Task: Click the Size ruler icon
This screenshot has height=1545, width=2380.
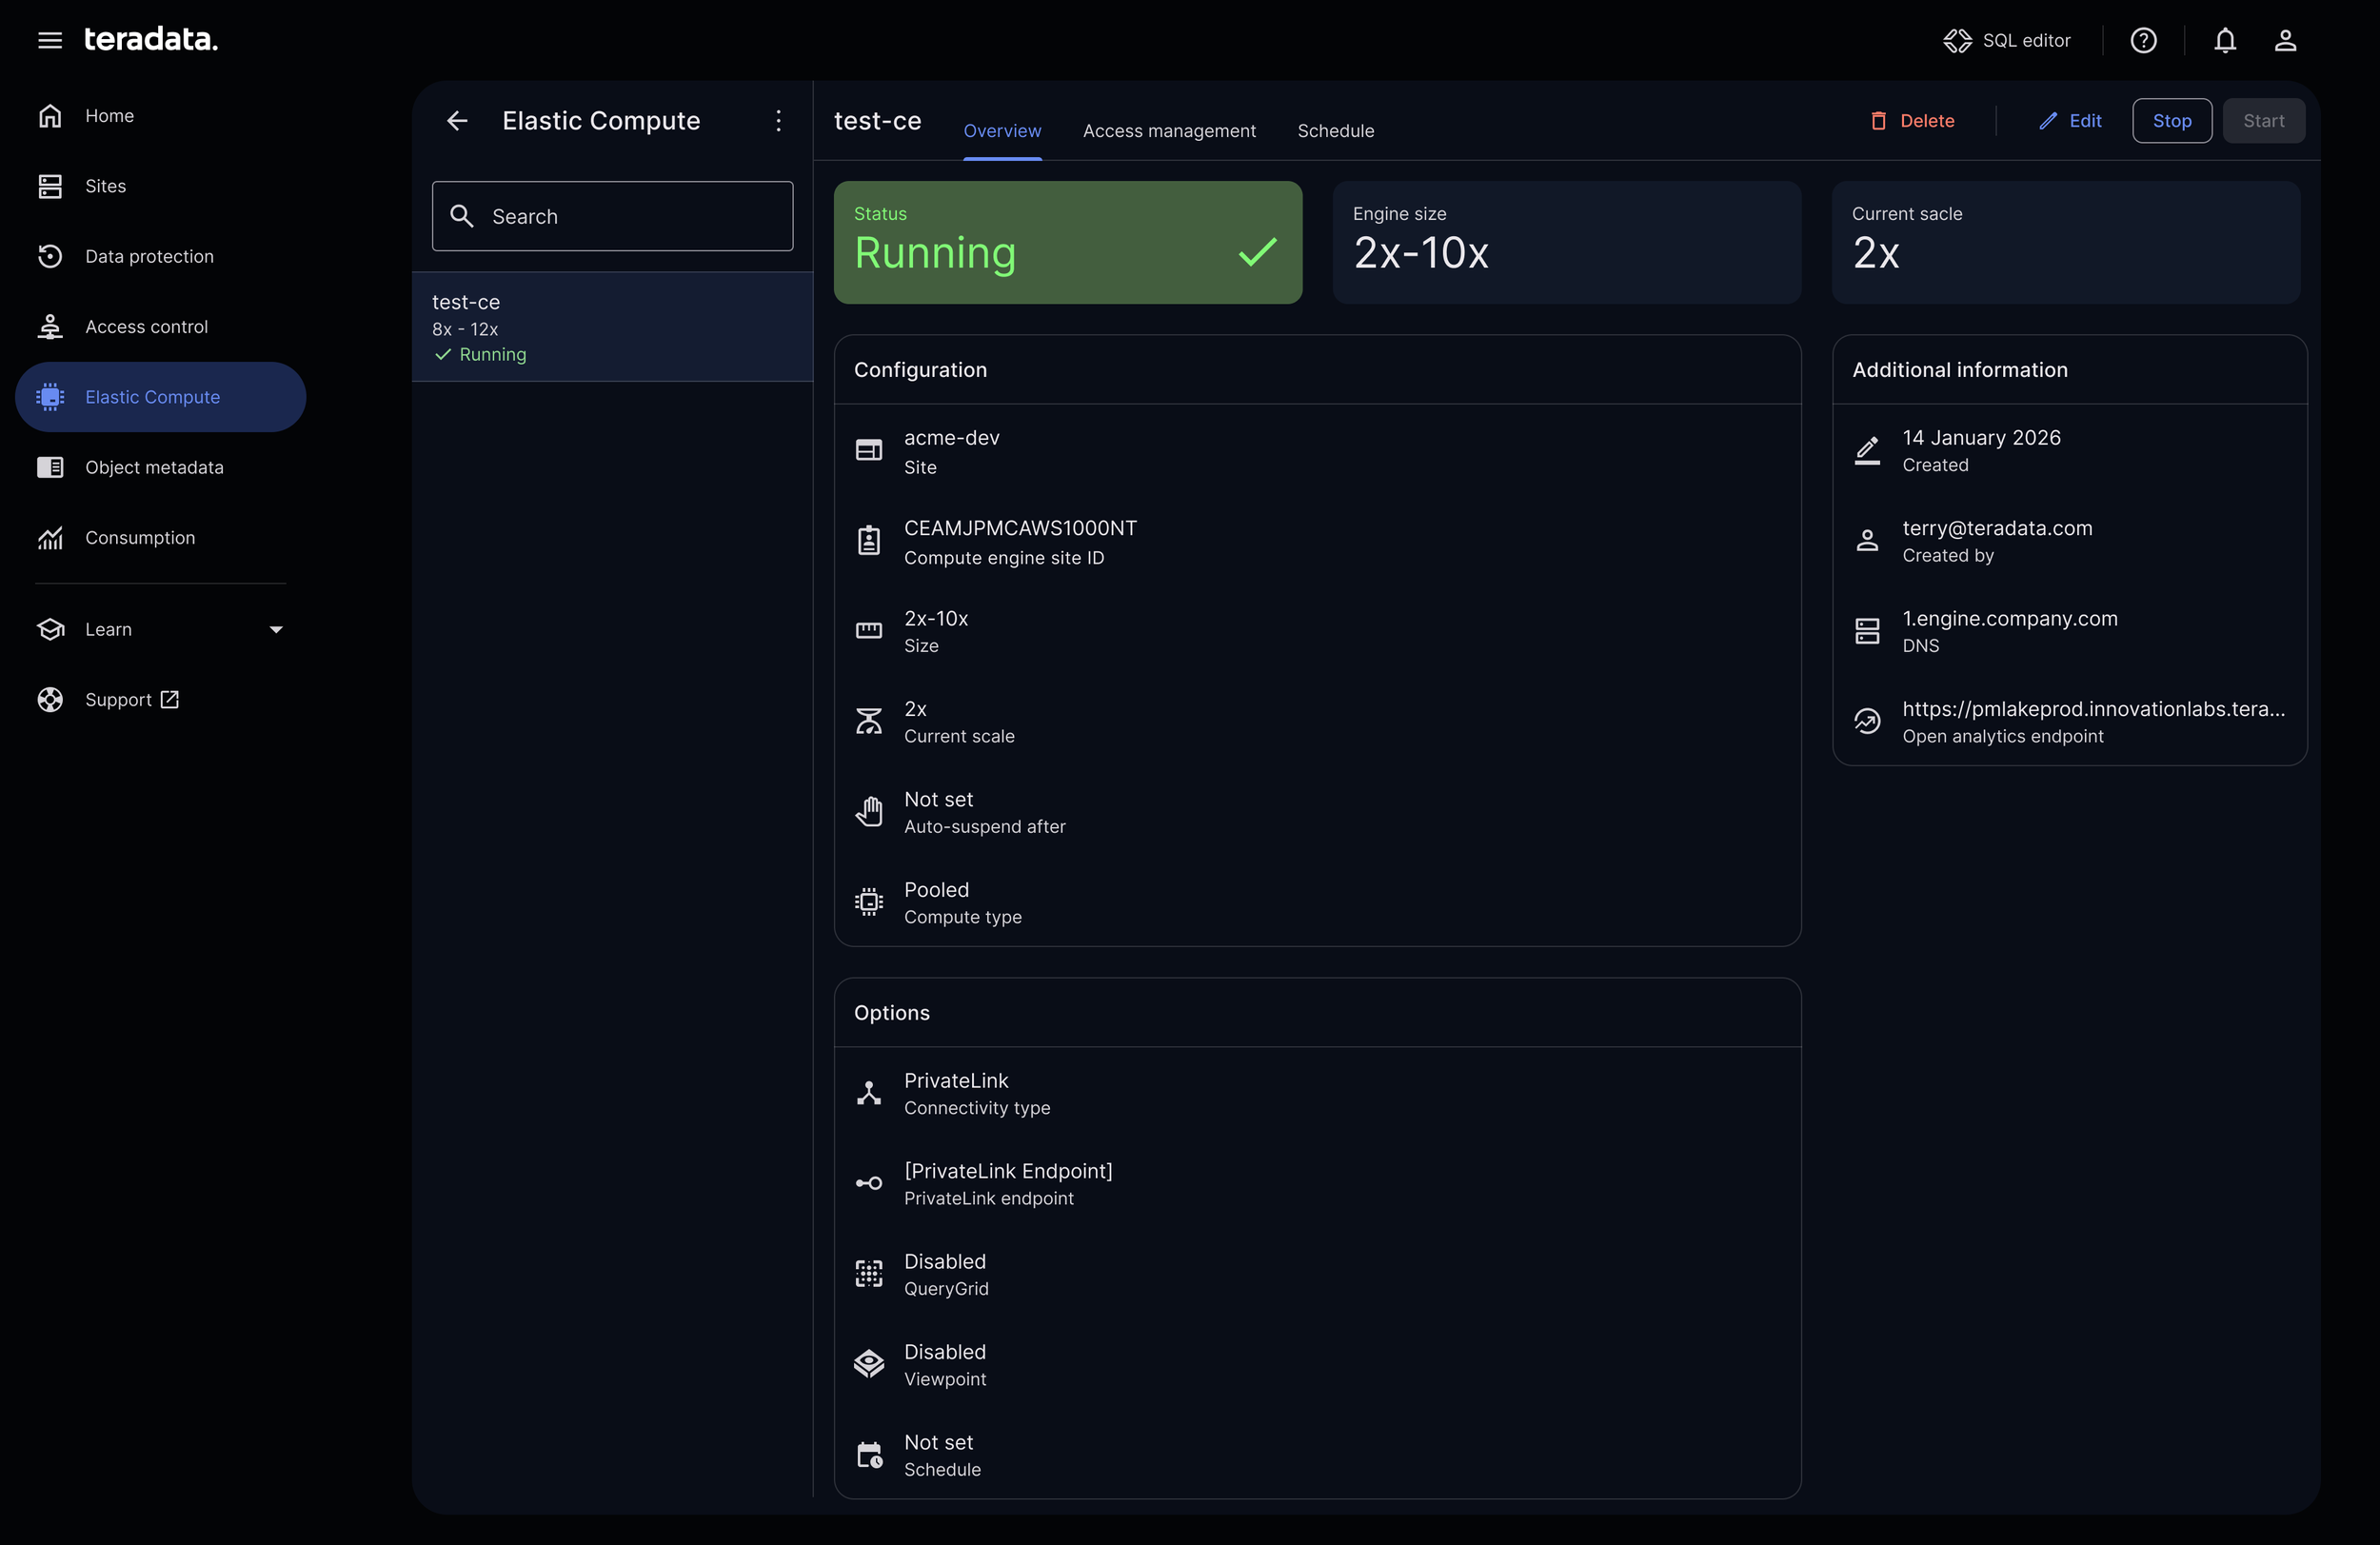Action: pos(869,630)
